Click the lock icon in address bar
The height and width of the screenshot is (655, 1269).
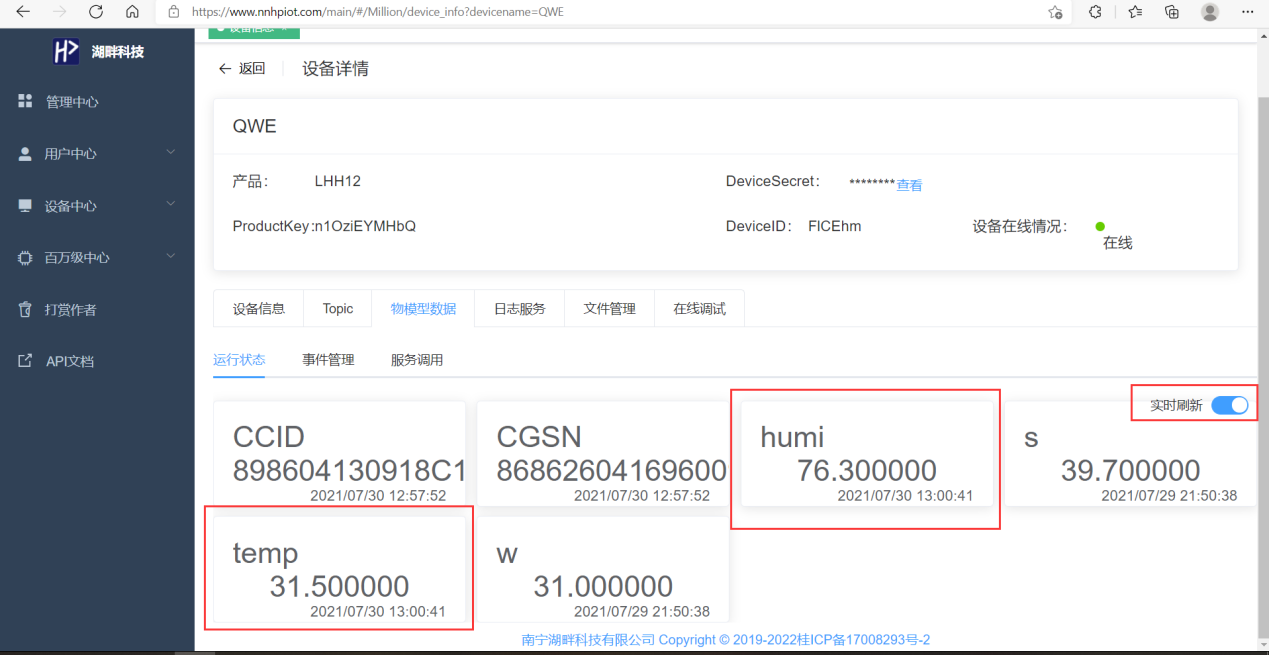pos(174,13)
